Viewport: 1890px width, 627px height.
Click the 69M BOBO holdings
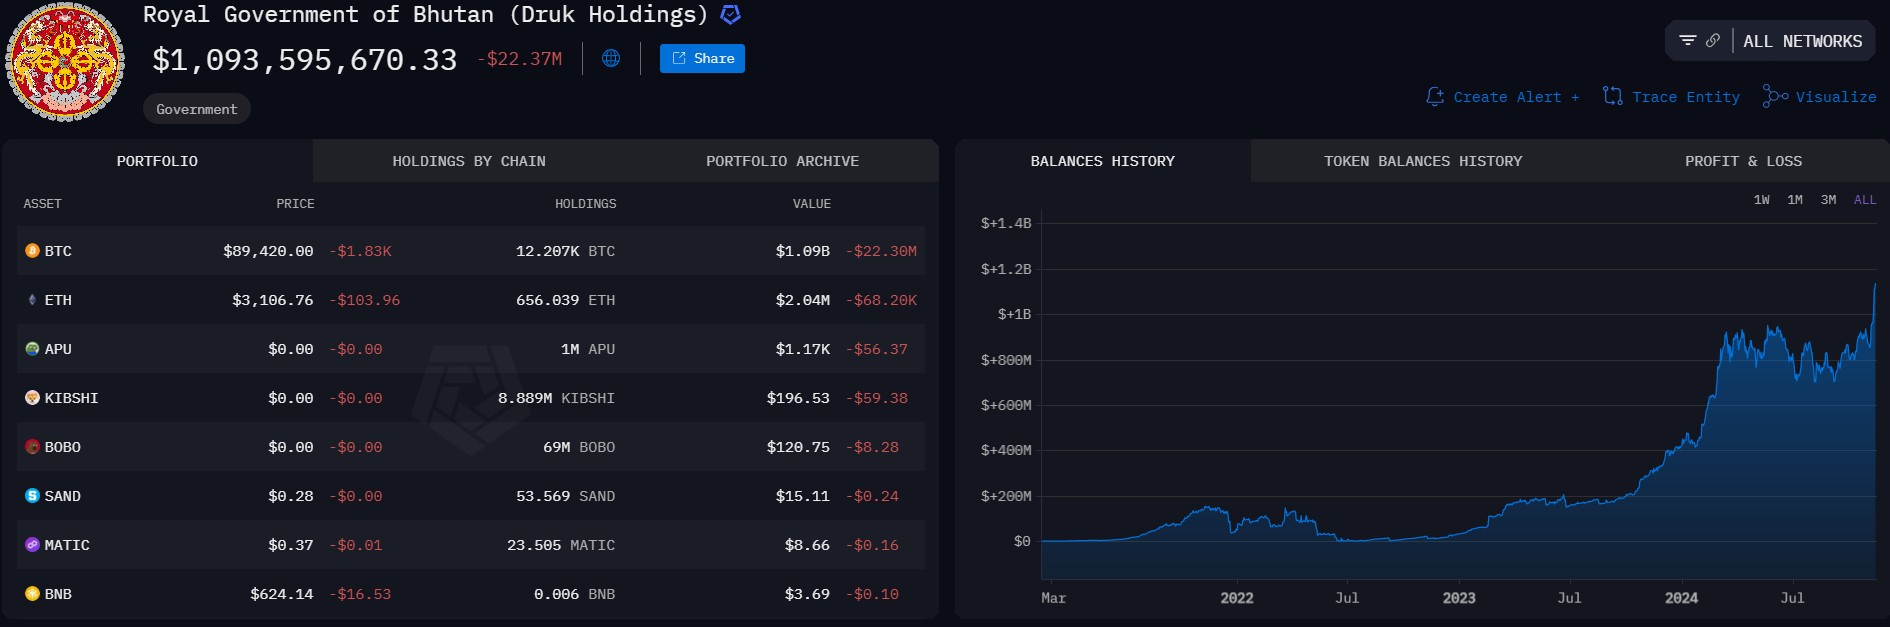click(x=579, y=447)
